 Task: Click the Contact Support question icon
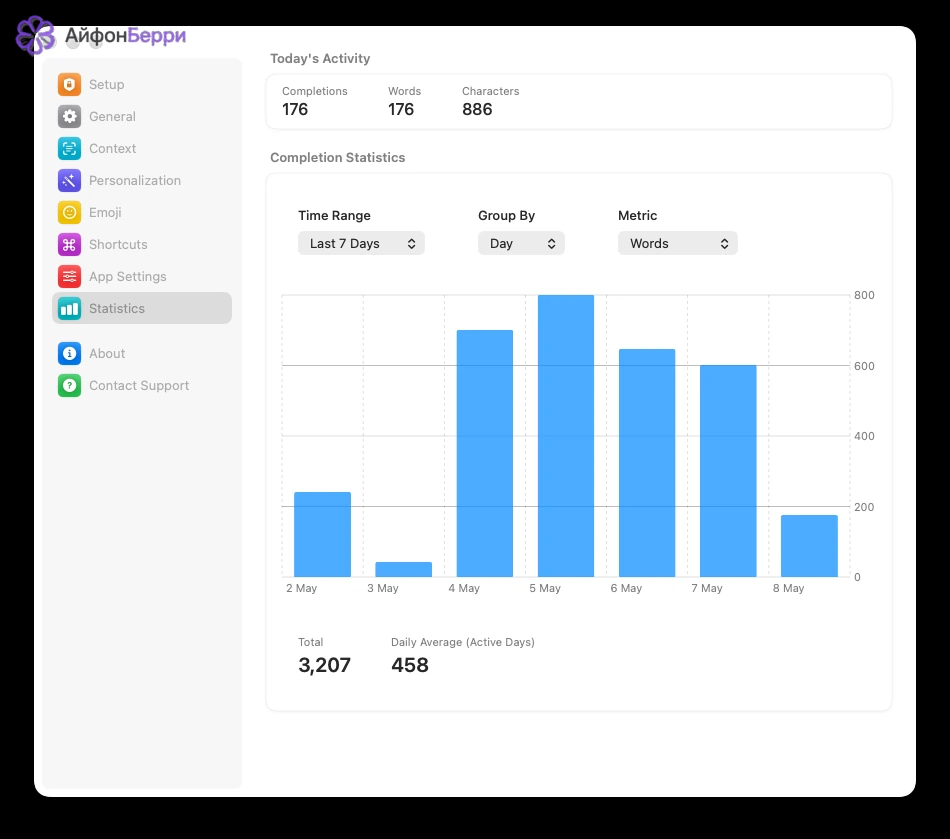click(x=69, y=385)
